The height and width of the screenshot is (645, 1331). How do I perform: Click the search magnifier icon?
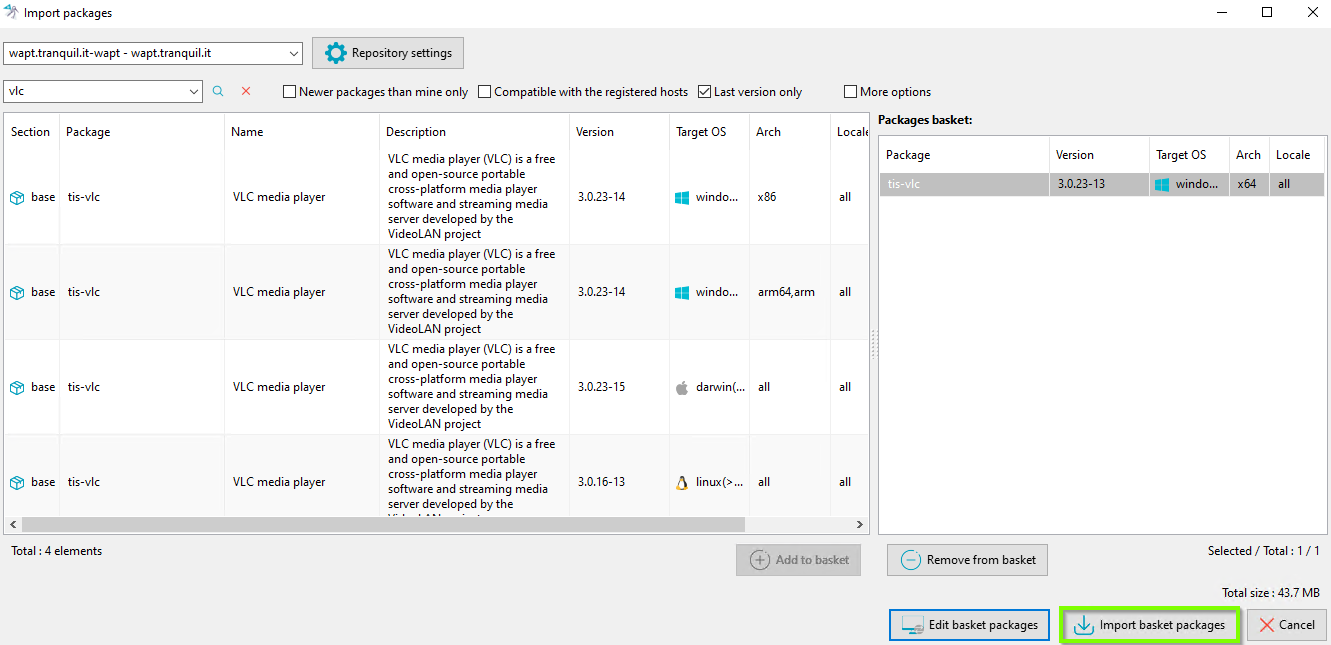219,91
